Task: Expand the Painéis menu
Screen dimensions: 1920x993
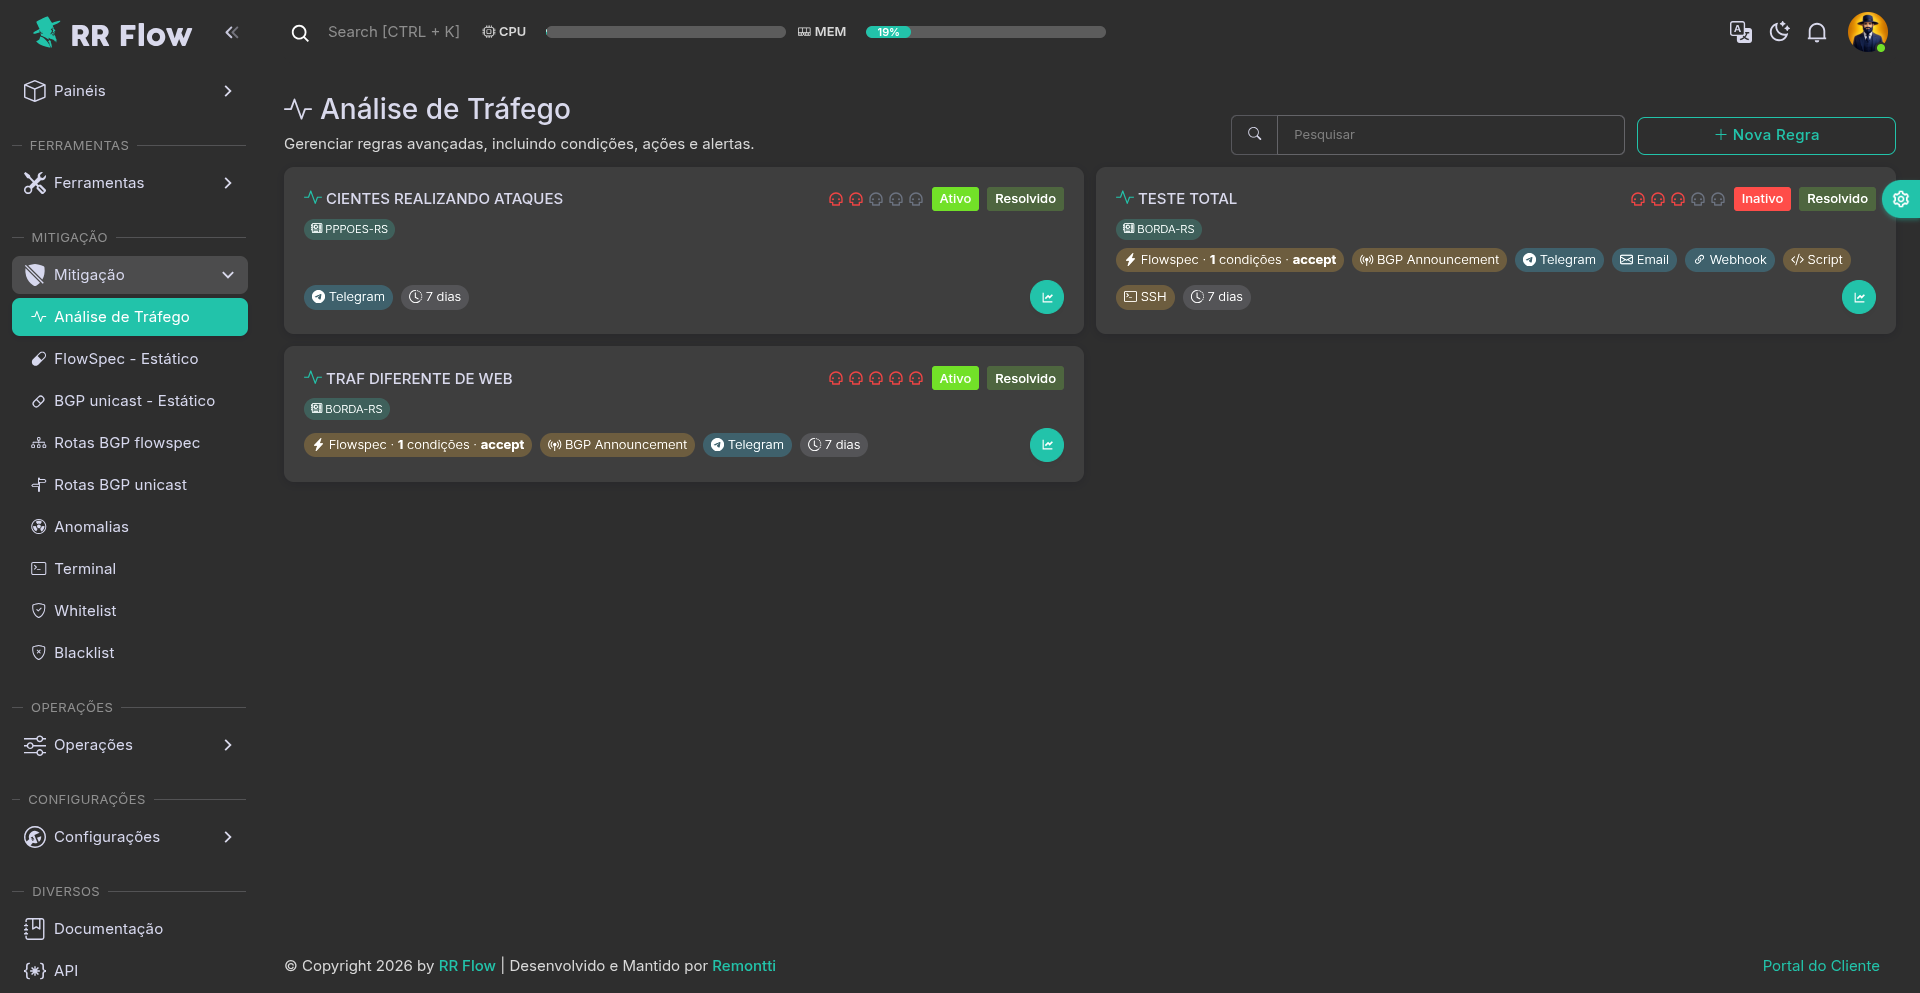Action: tap(130, 91)
